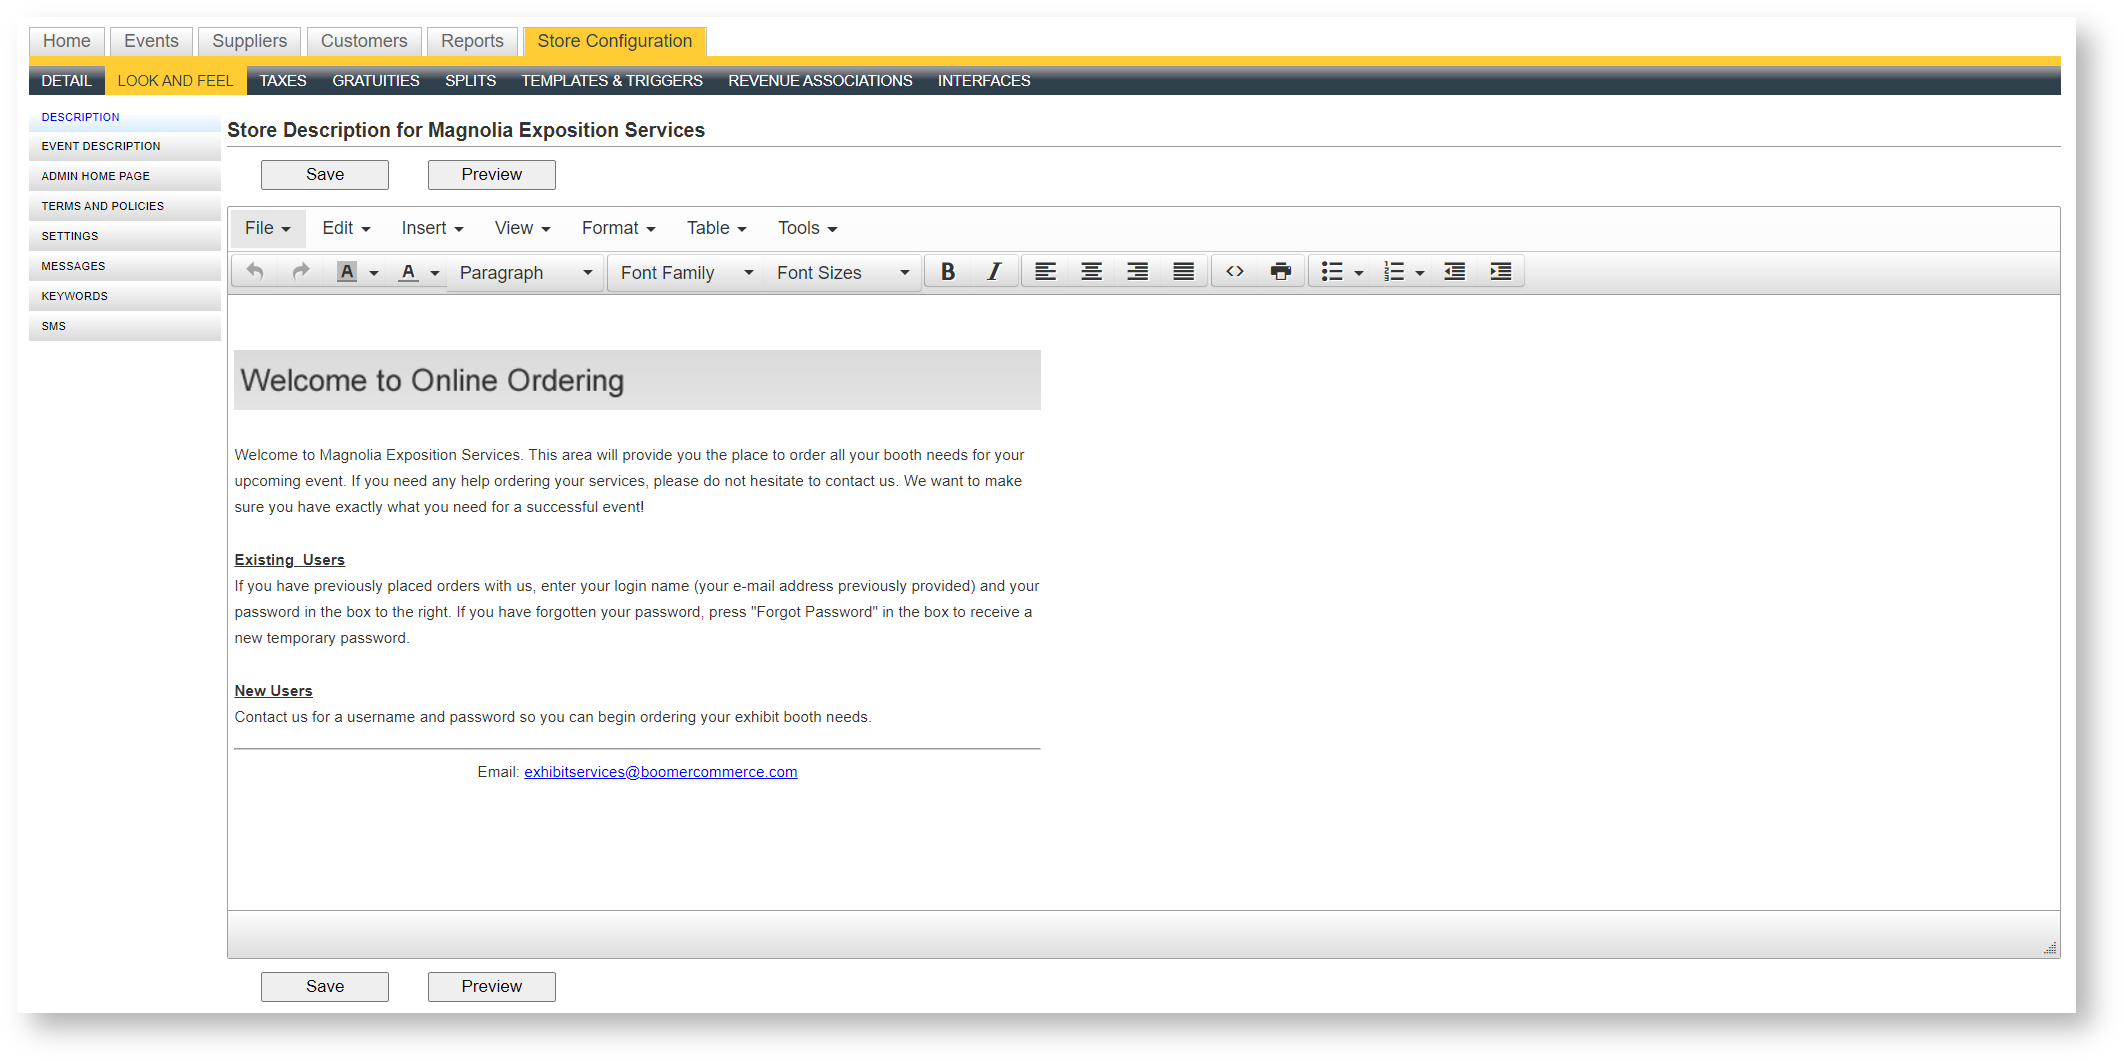Open the Font Sizes dropdown
Image resolution: width=2124 pixels, height=1061 pixels.
pos(842,273)
